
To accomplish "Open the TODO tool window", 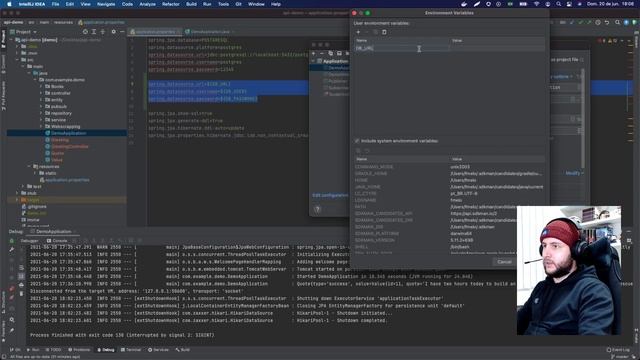I will click(53, 350).
